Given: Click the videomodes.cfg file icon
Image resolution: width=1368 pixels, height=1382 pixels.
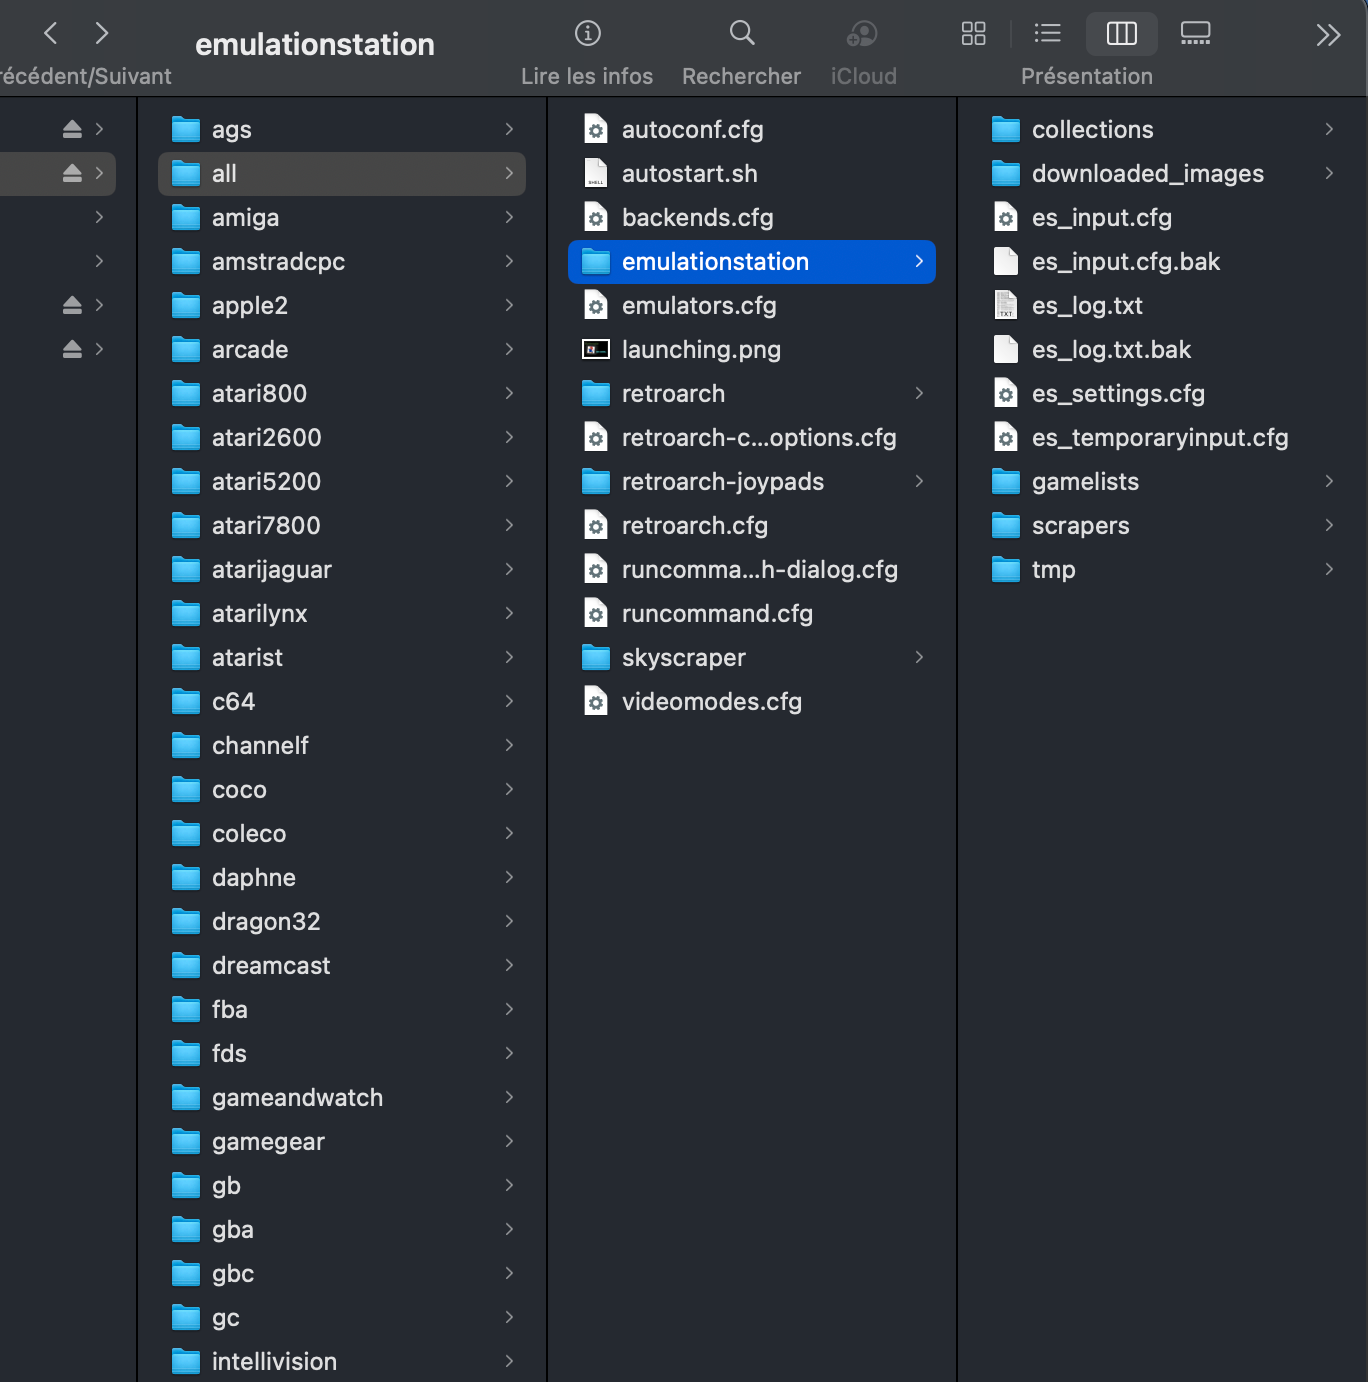Looking at the screenshot, I should click(596, 701).
